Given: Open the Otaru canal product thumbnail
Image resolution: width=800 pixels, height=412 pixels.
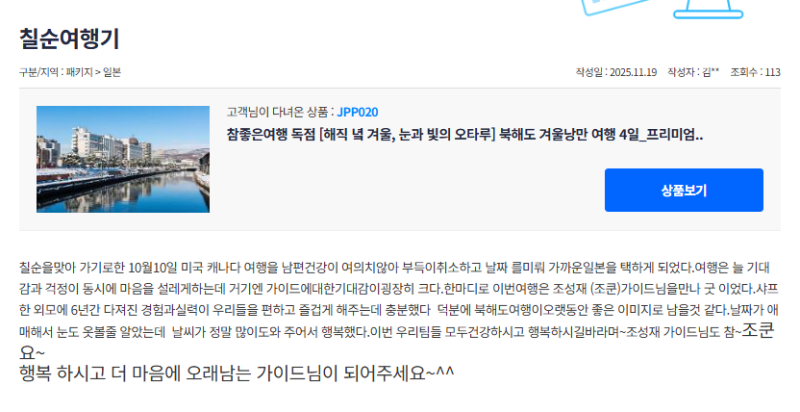Looking at the screenshot, I should [x=123, y=159].
